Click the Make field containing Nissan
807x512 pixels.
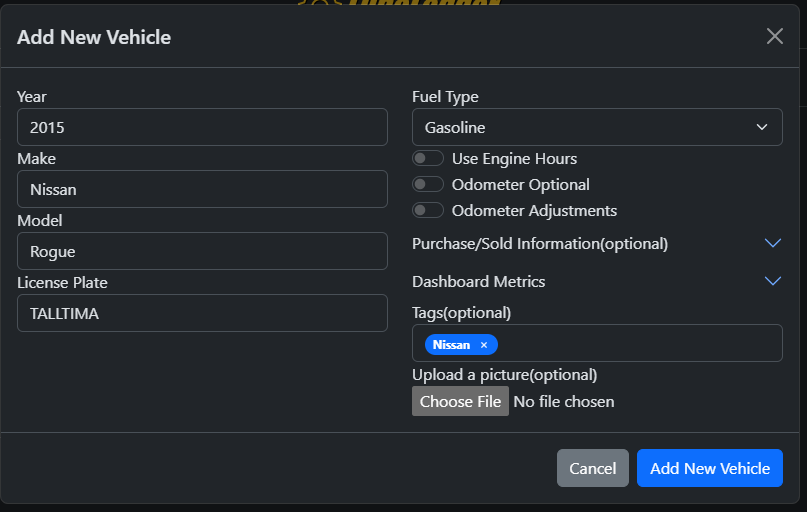pyautogui.click(x=202, y=189)
